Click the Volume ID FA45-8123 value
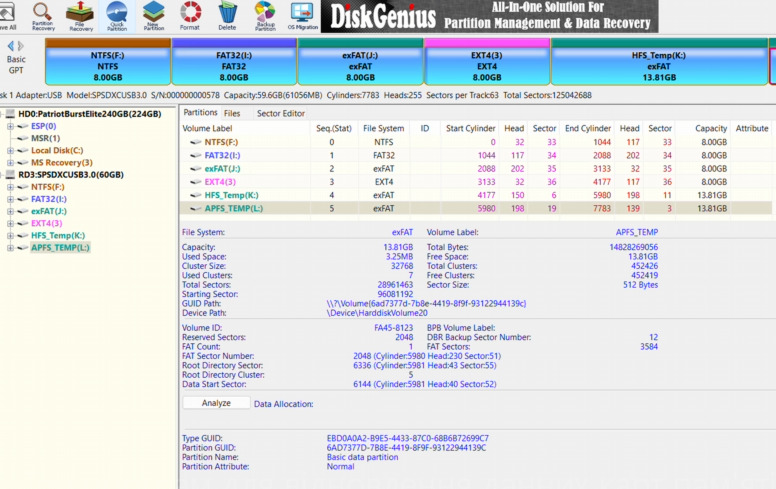The image size is (776, 489). pyautogui.click(x=393, y=328)
